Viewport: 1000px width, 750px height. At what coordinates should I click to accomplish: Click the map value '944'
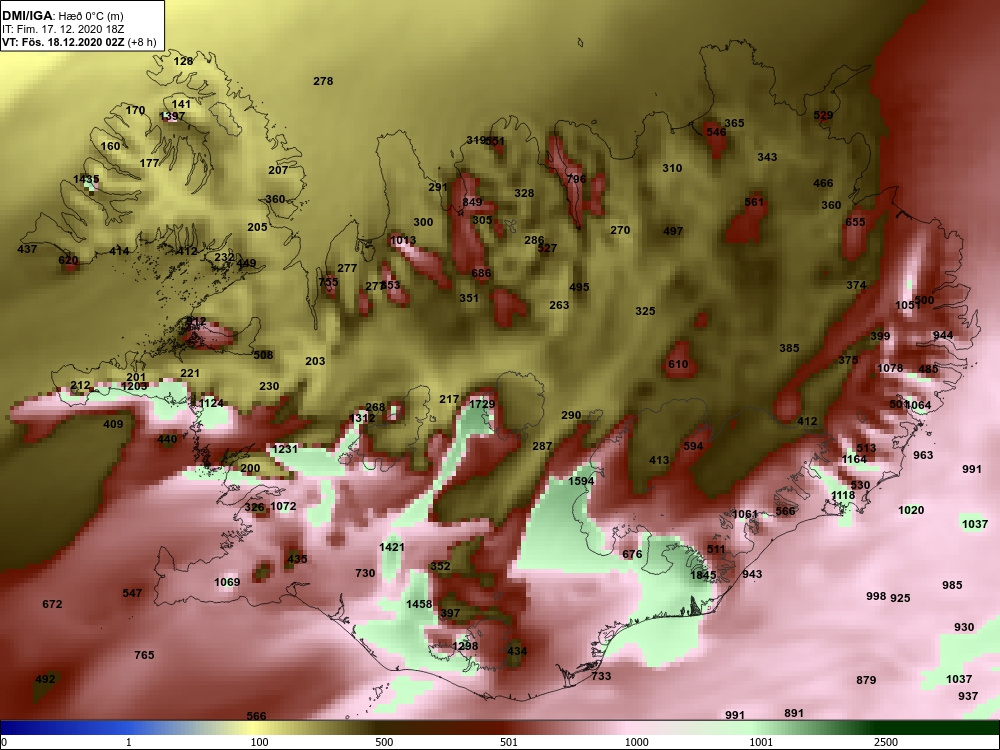click(x=943, y=335)
